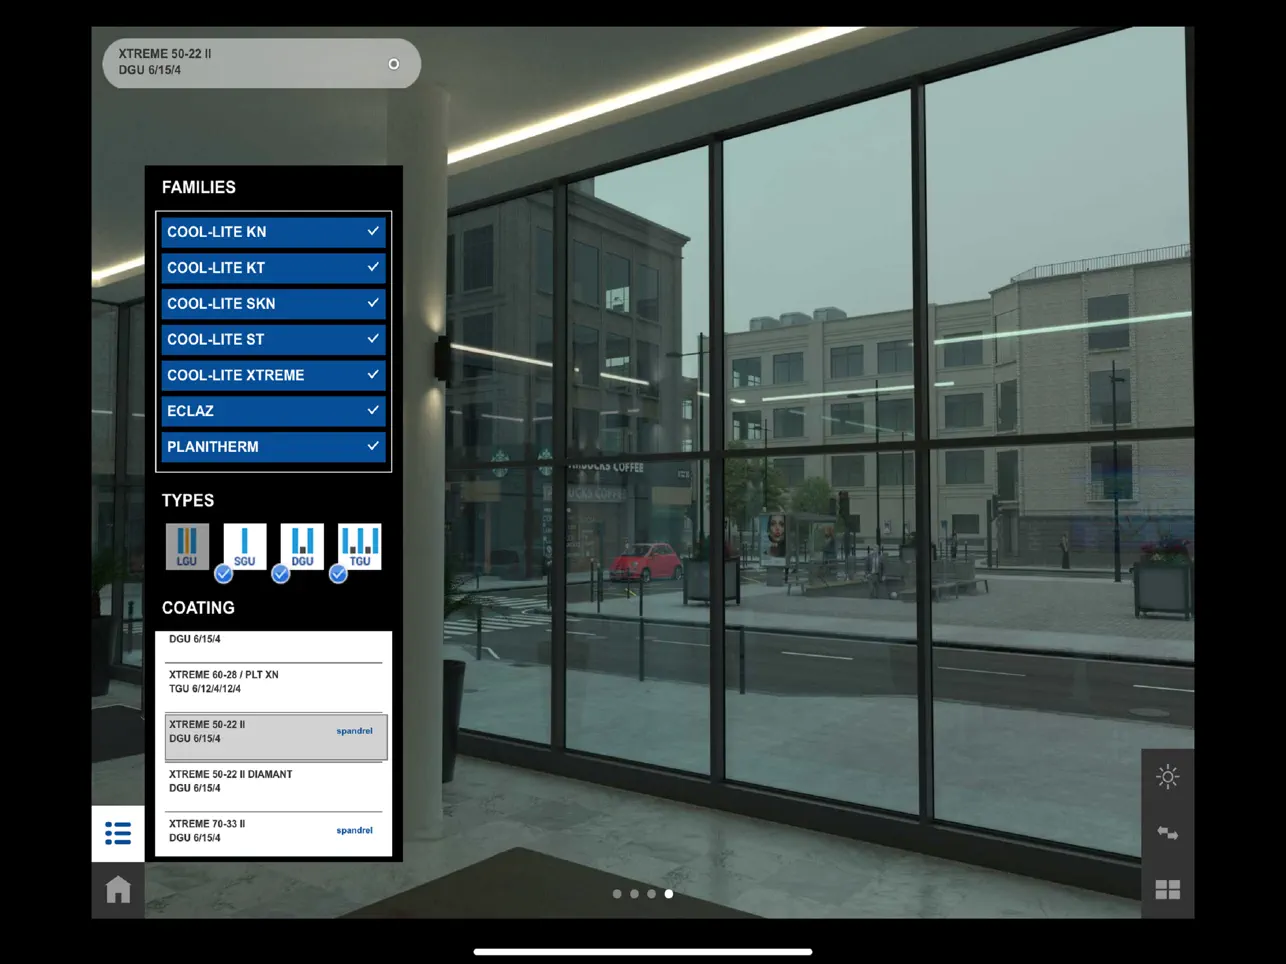Screen dimensions: 1286x964
Task: Uncheck the COOL-LITE XTREME family
Action: point(273,375)
